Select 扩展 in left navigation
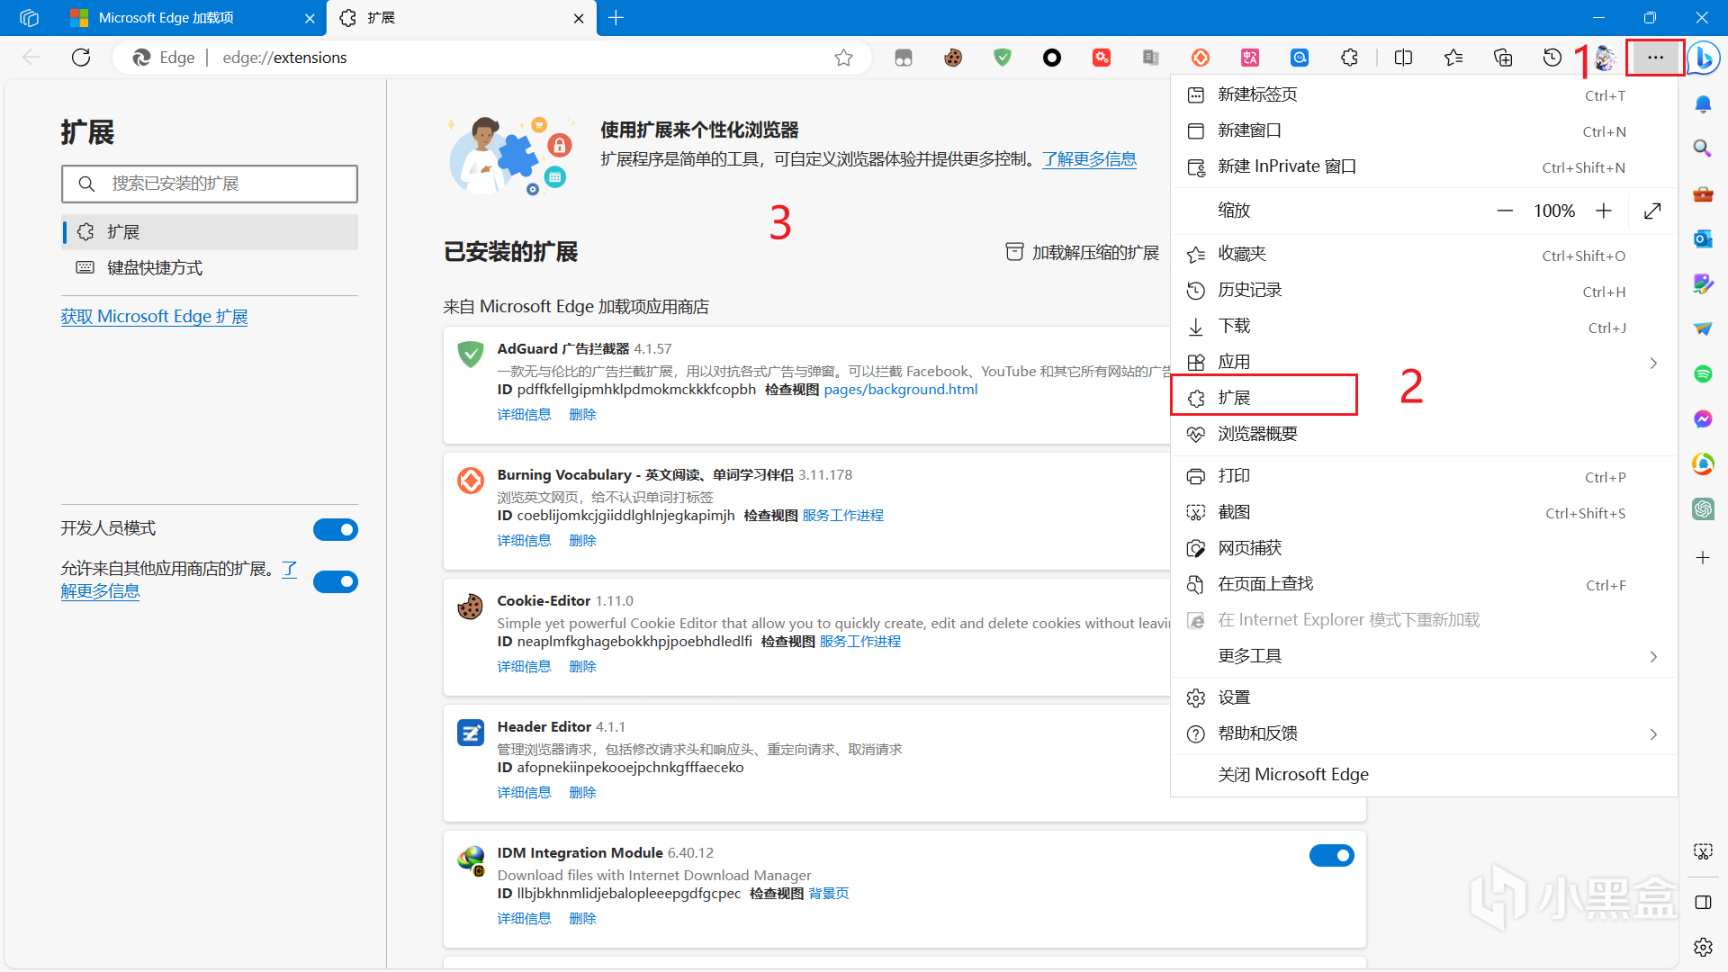This screenshot has width=1728, height=972. pyautogui.click(x=210, y=232)
